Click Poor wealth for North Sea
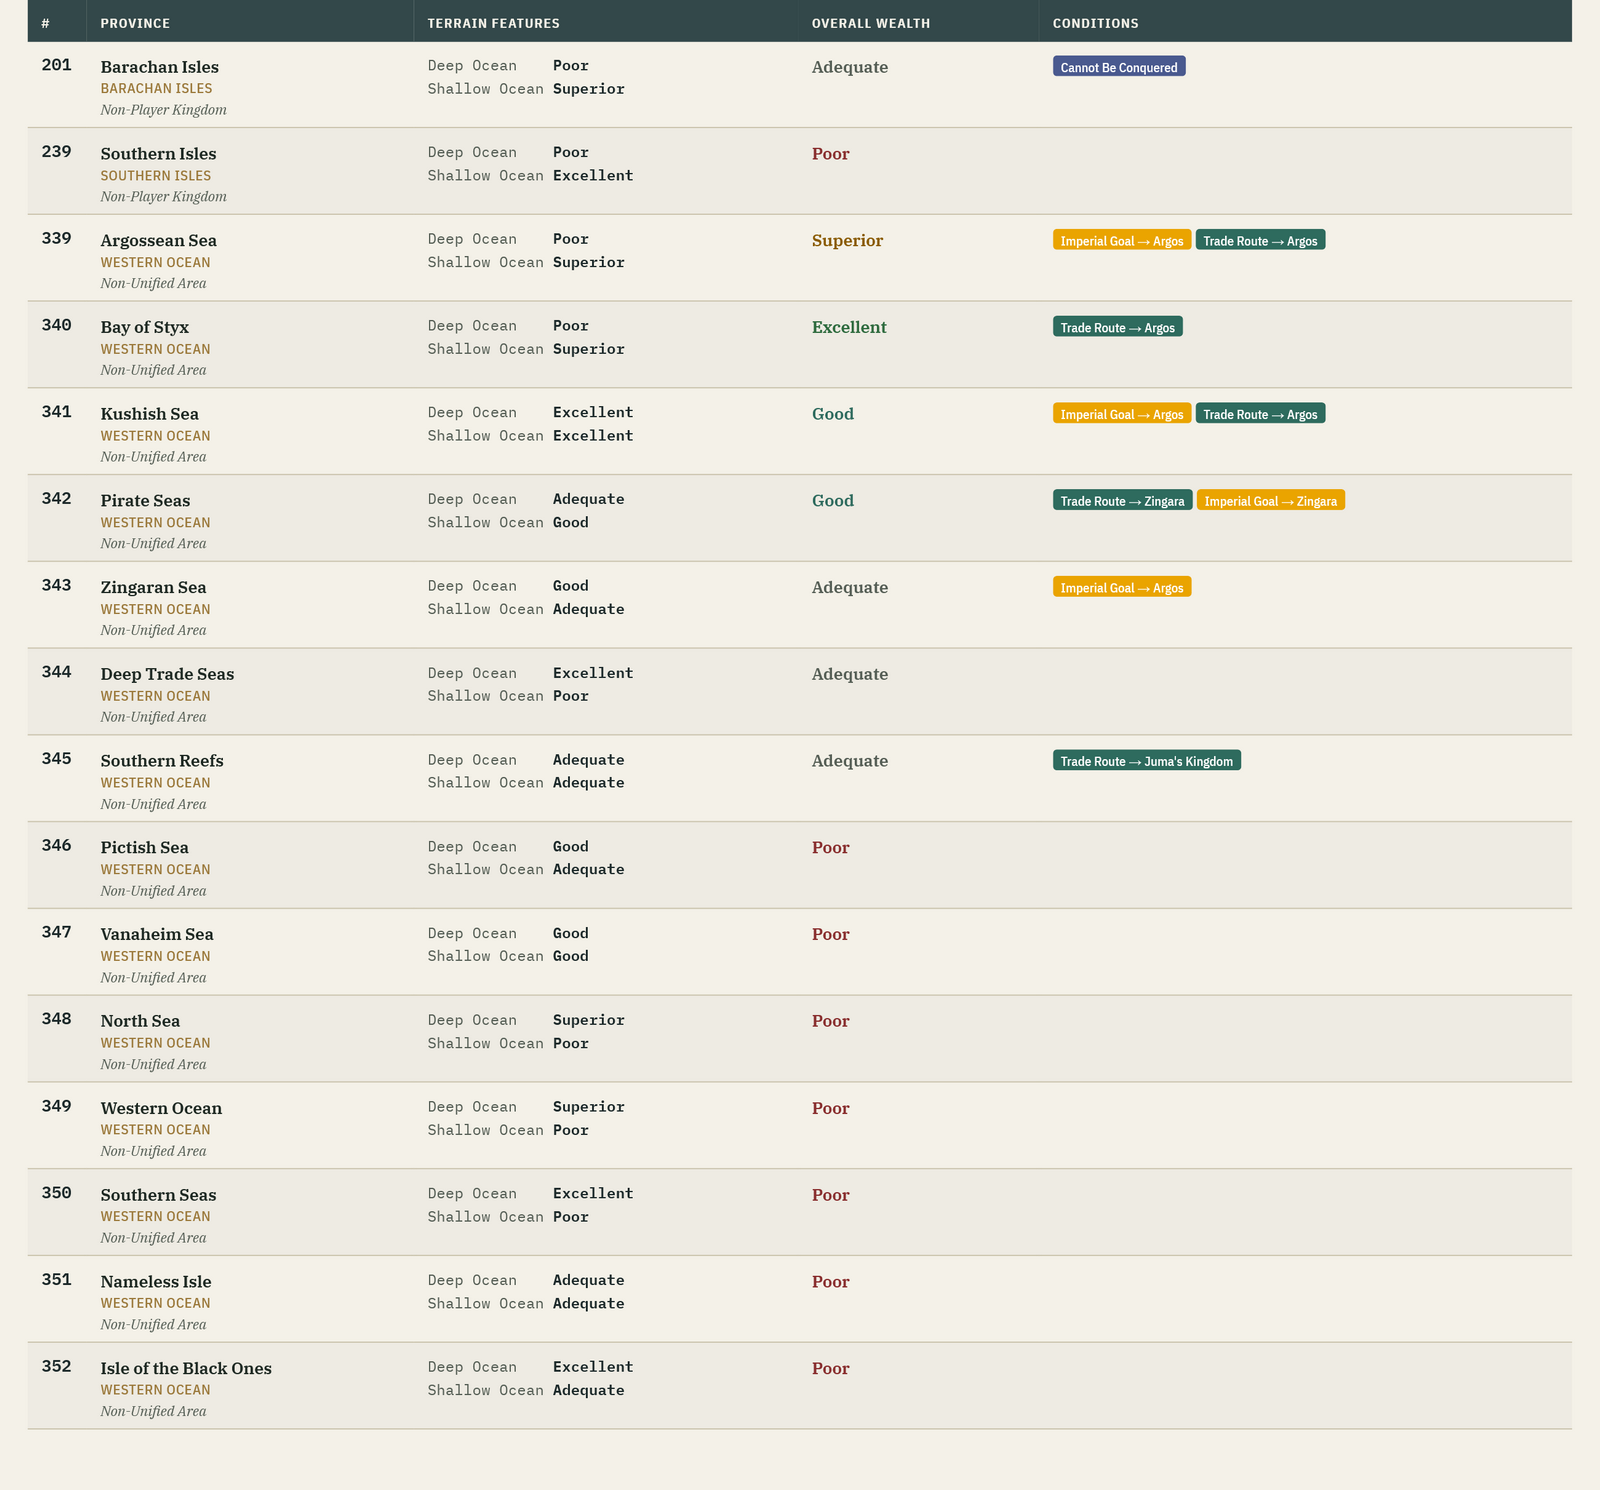The width and height of the screenshot is (1600, 1490). pos(831,1021)
